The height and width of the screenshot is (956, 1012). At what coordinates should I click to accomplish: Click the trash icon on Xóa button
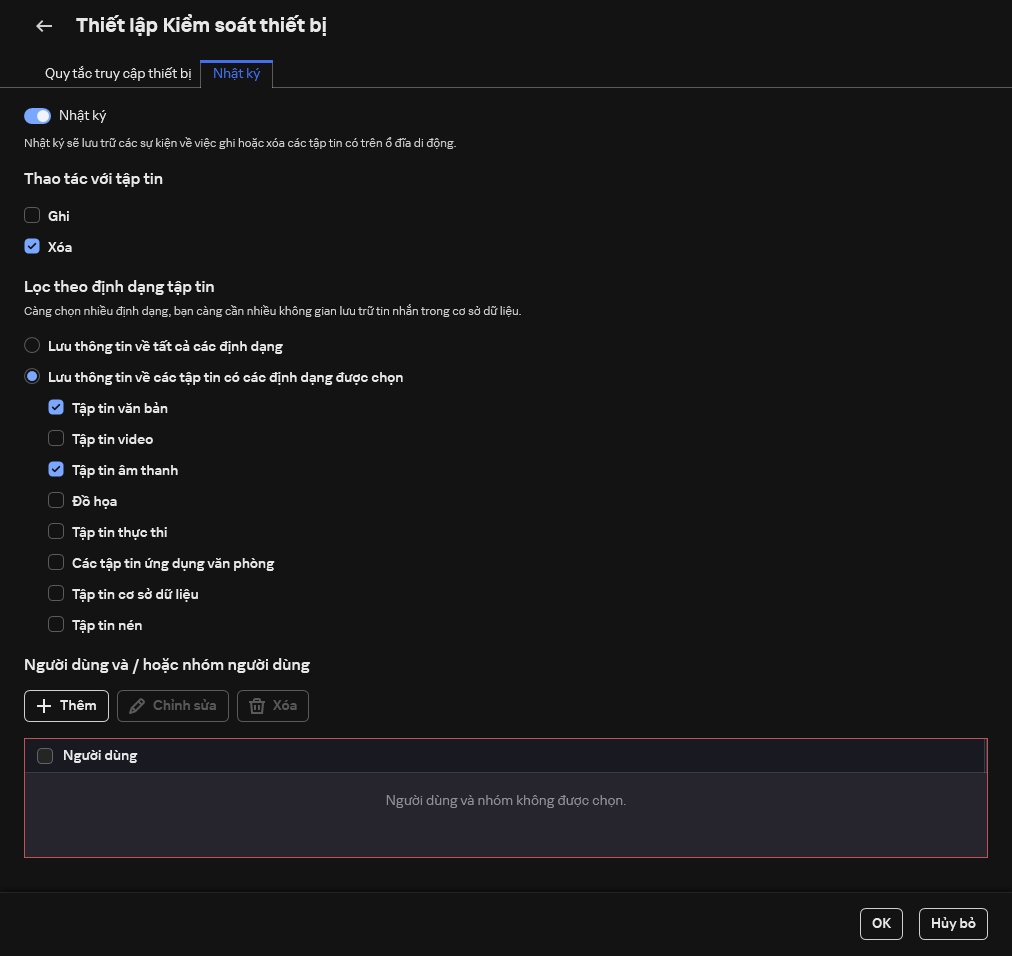(x=257, y=706)
